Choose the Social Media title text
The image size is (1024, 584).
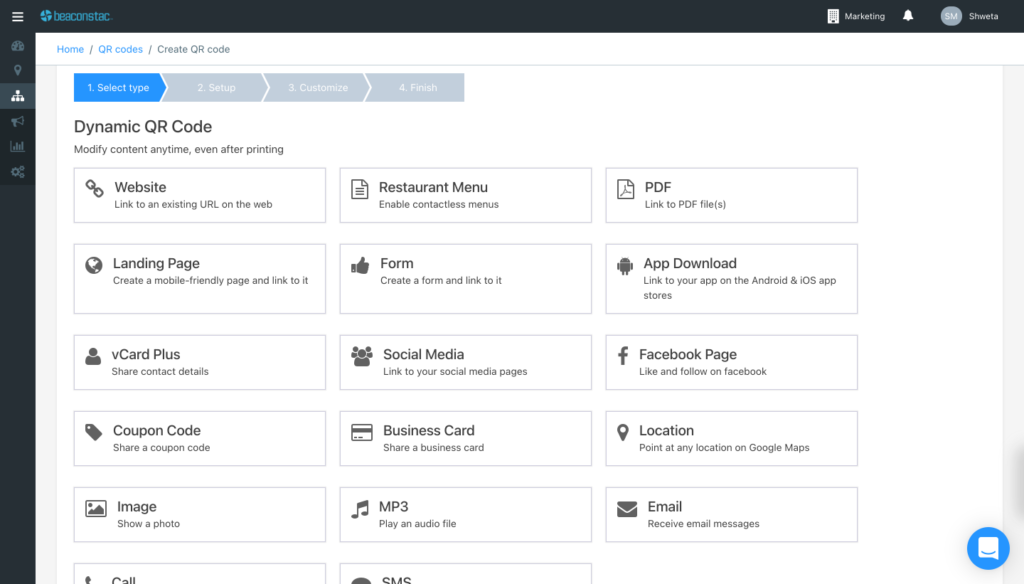coord(423,354)
